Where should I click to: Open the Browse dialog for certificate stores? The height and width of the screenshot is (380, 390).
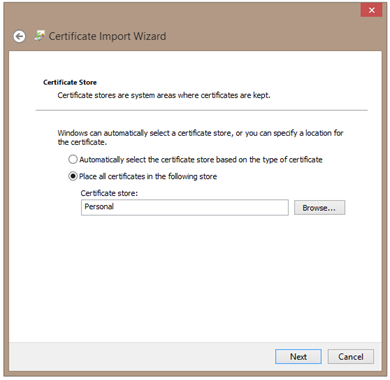pos(319,208)
